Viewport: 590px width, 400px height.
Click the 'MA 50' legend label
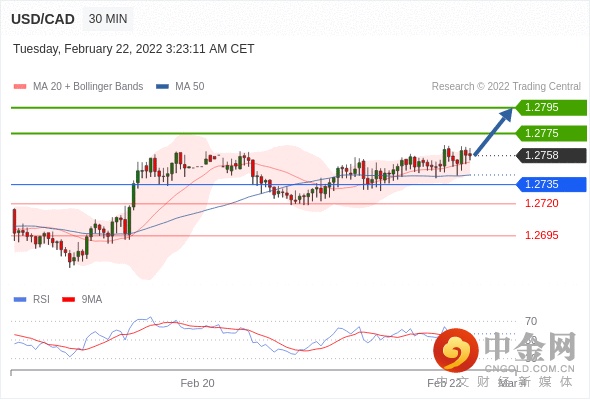(x=190, y=87)
